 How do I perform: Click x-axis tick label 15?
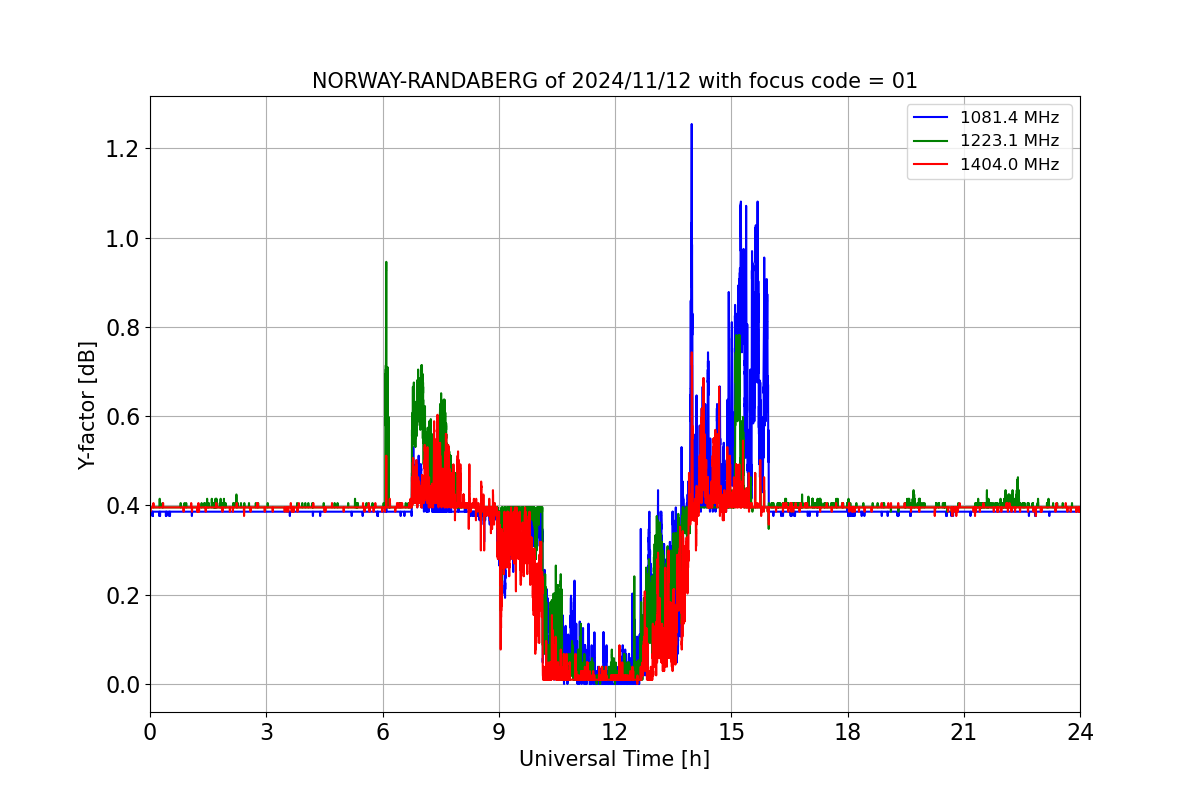[x=731, y=732]
